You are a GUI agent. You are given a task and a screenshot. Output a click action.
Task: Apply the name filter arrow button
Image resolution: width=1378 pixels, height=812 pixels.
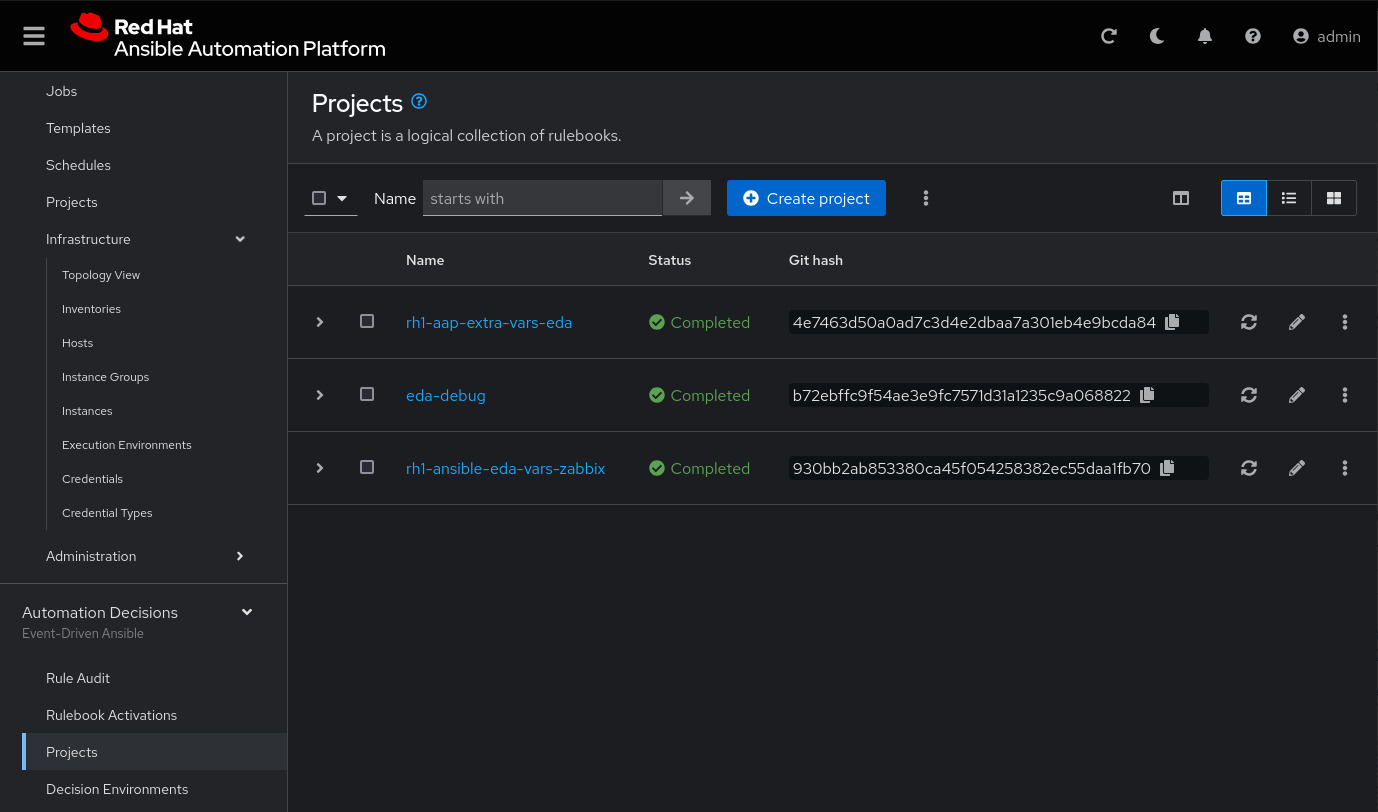click(x=687, y=198)
